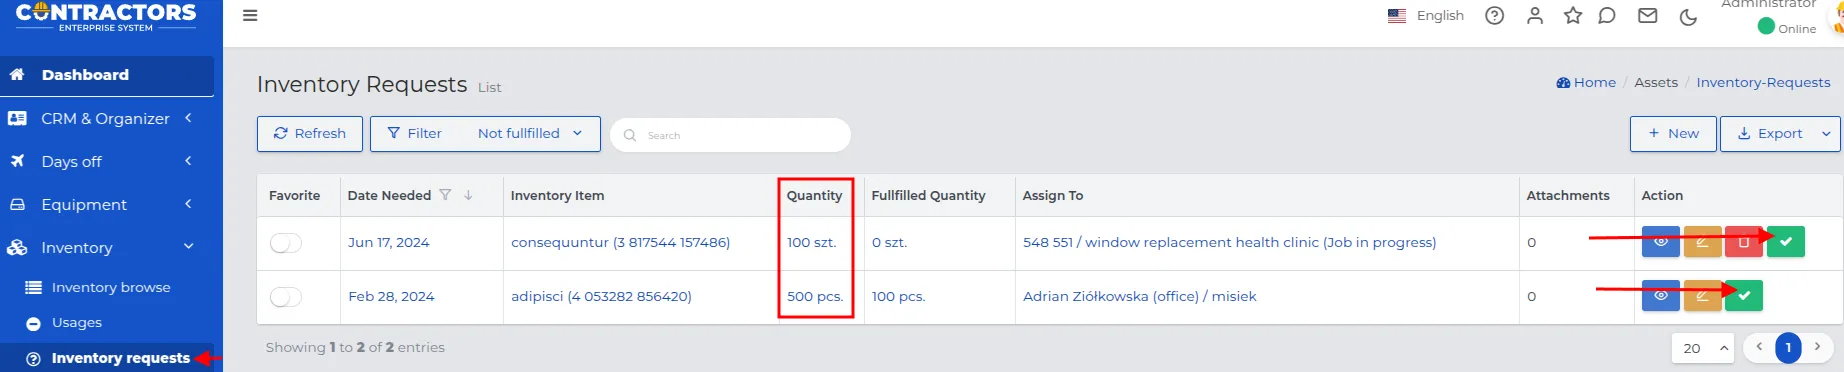Open the Not fullfilled filter dropdown
The height and width of the screenshot is (372, 1844).
(x=530, y=134)
